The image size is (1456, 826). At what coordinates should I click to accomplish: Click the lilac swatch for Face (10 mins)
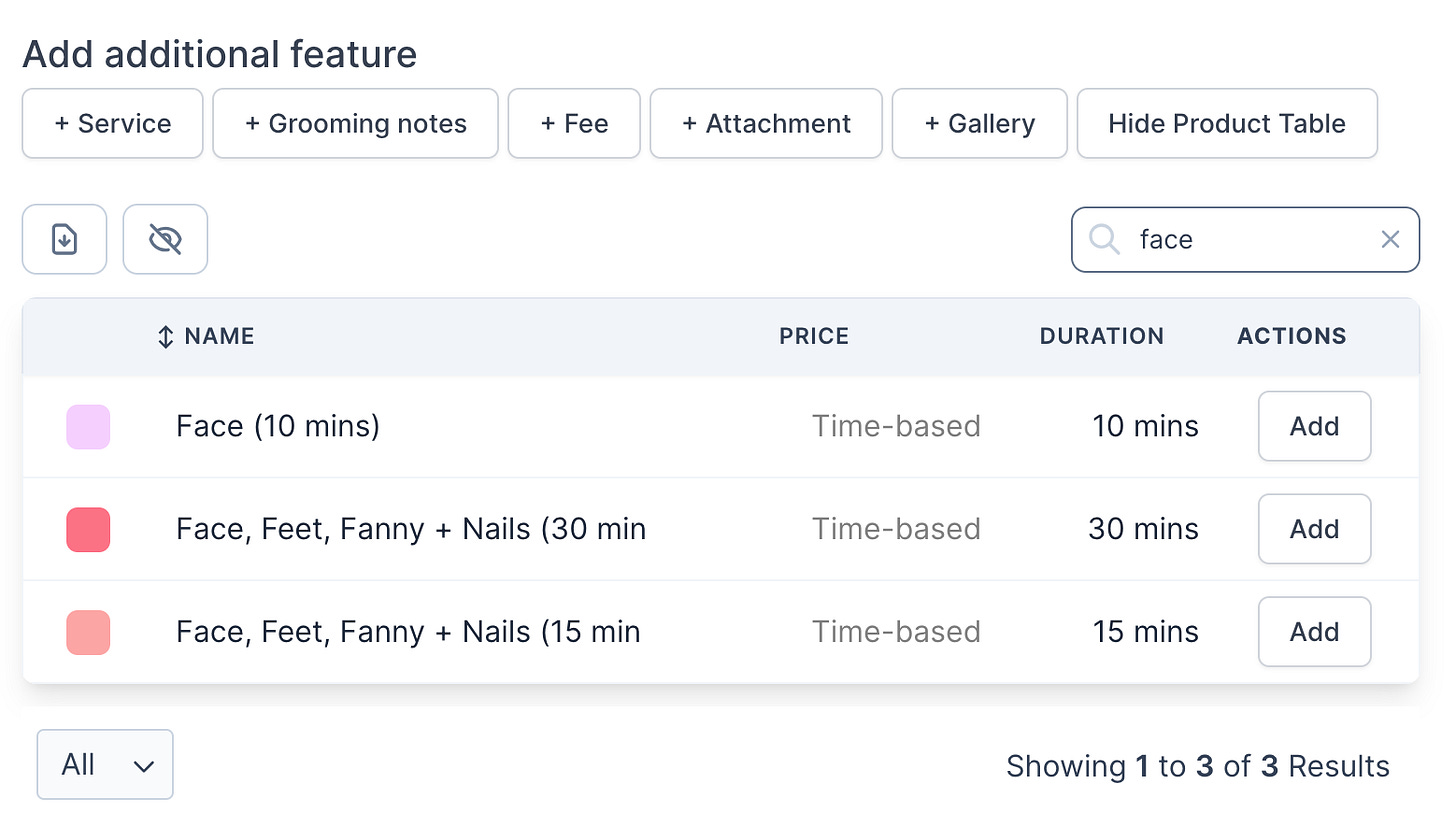[x=88, y=427]
